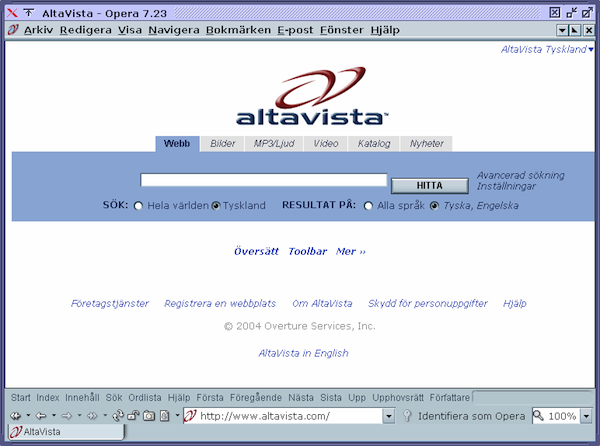600x446 pixels.
Task: Open AltaVista in English link
Action: click(x=303, y=353)
